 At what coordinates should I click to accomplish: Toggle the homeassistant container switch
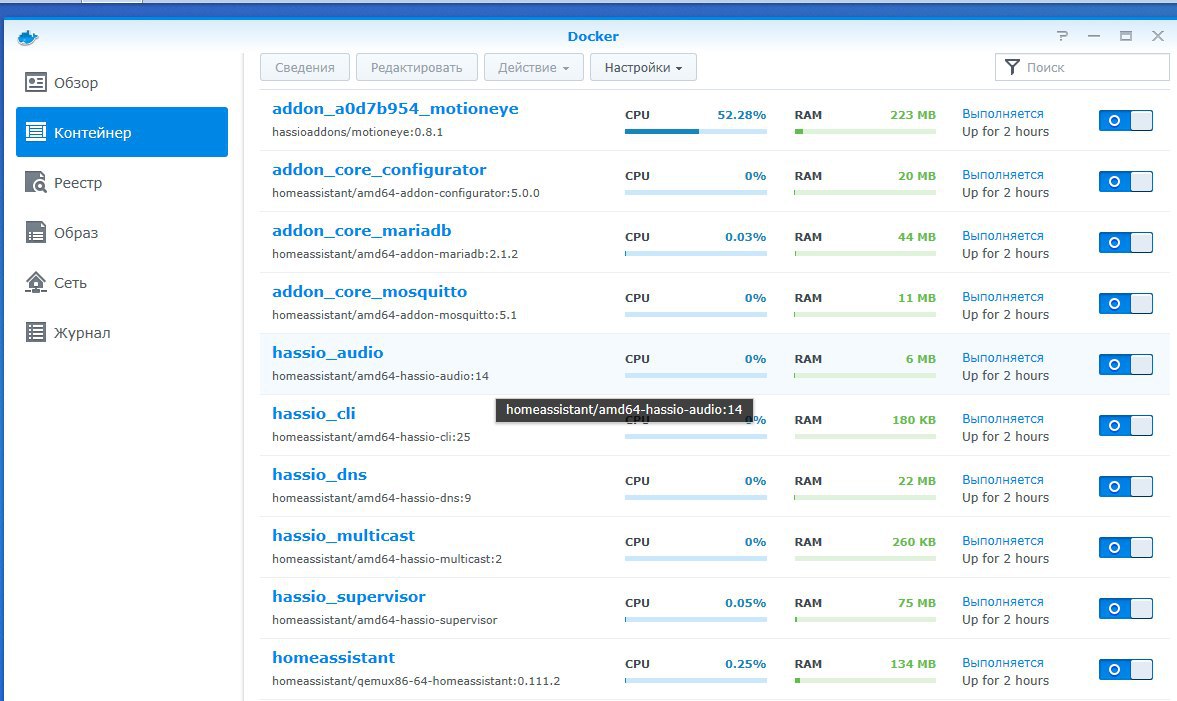(x=1125, y=669)
